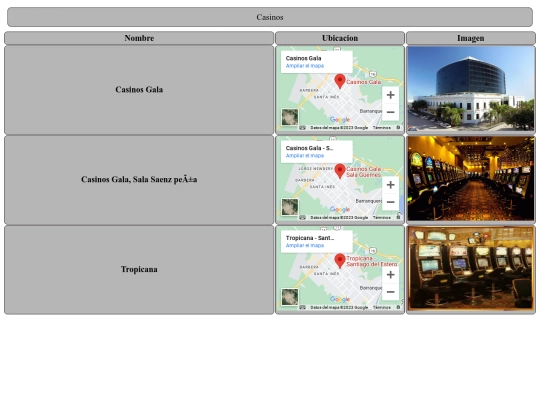This screenshot has height=405, width=540.
Task: Click the red pin on Tropicana map
Action: coord(340,261)
